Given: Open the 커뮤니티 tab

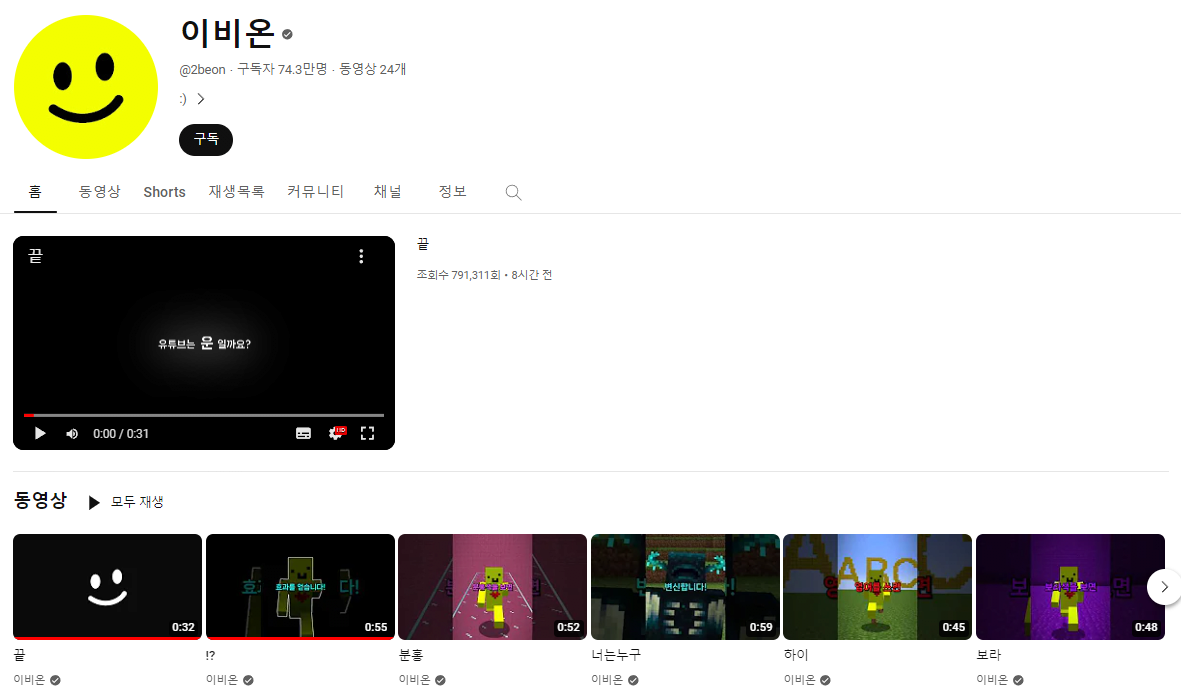Looking at the screenshot, I should pos(316,192).
